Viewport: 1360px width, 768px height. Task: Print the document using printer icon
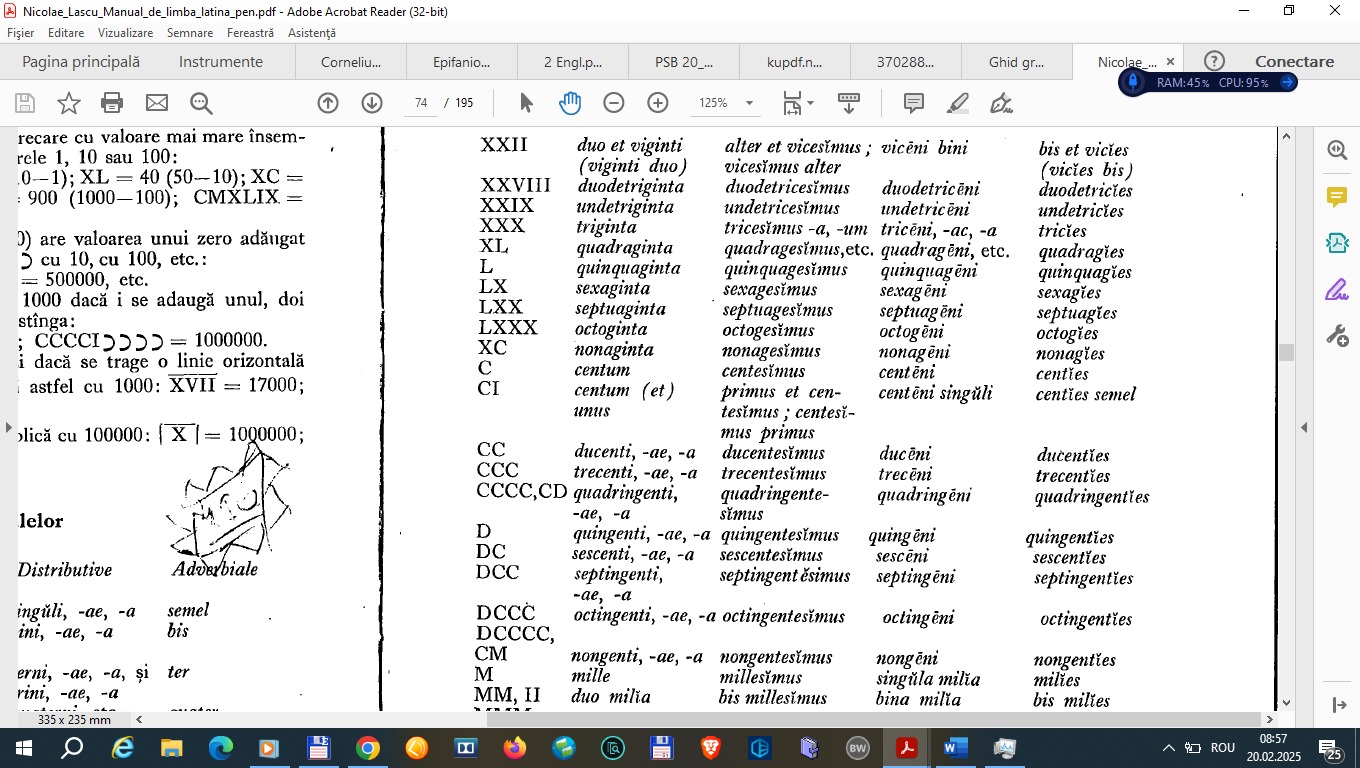tap(112, 103)
